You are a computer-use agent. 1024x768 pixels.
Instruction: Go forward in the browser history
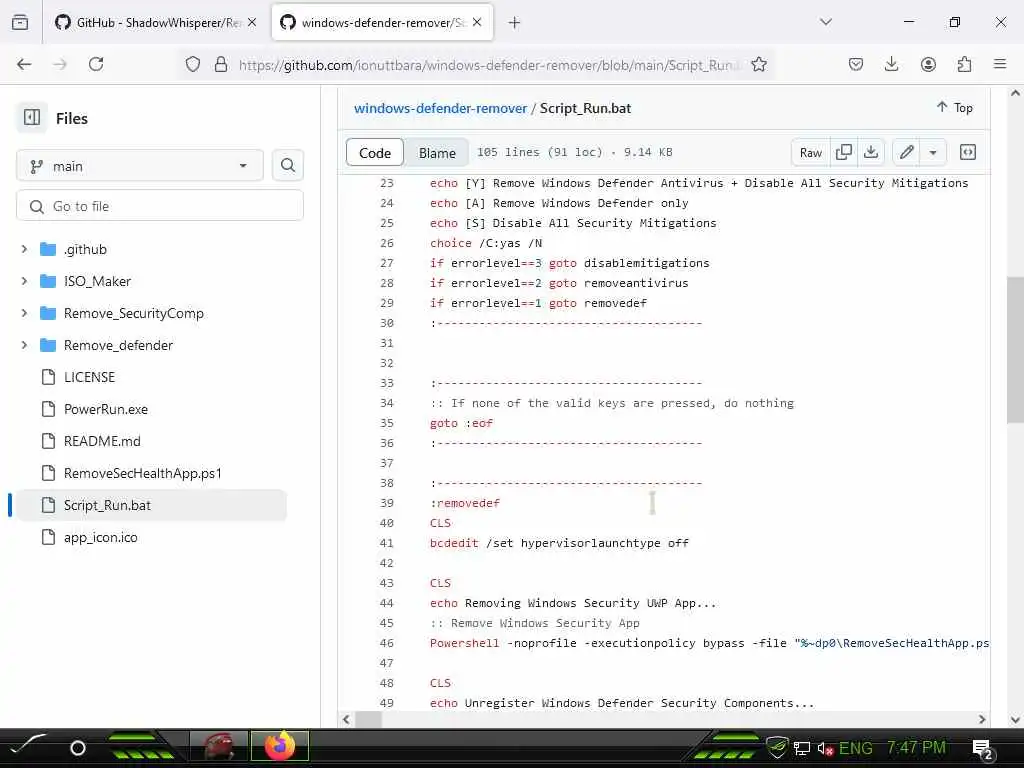coord(60,64)
